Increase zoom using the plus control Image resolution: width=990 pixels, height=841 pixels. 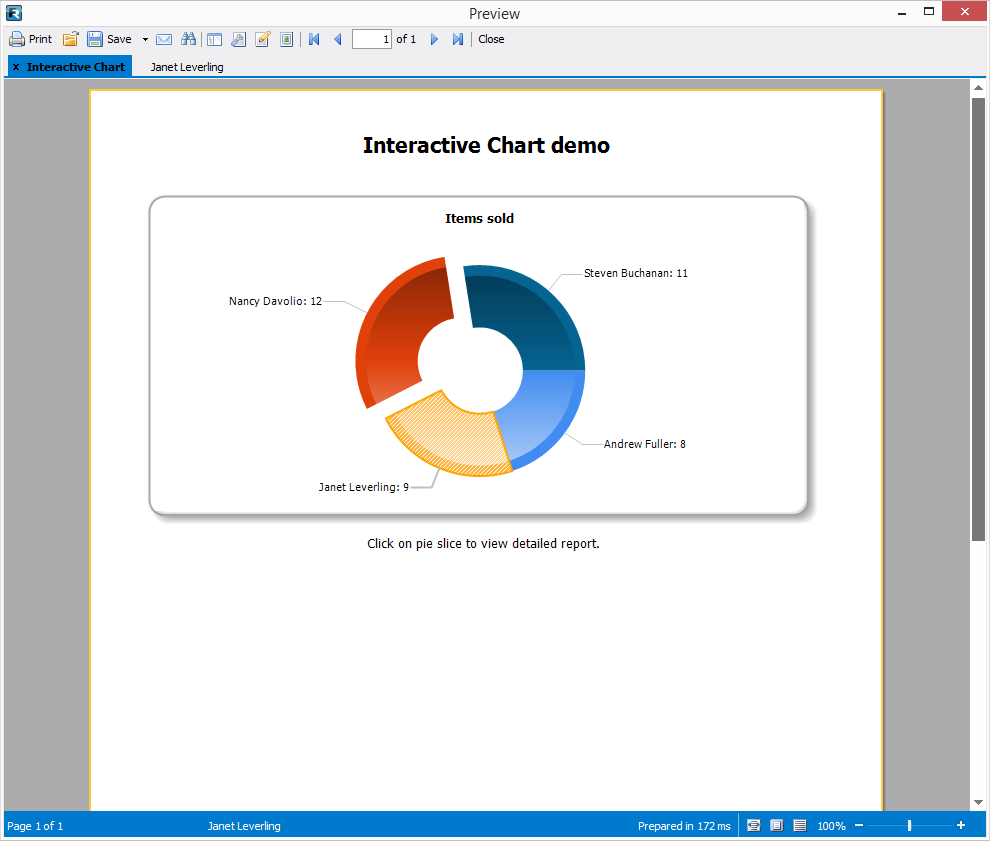pos(960,825)
